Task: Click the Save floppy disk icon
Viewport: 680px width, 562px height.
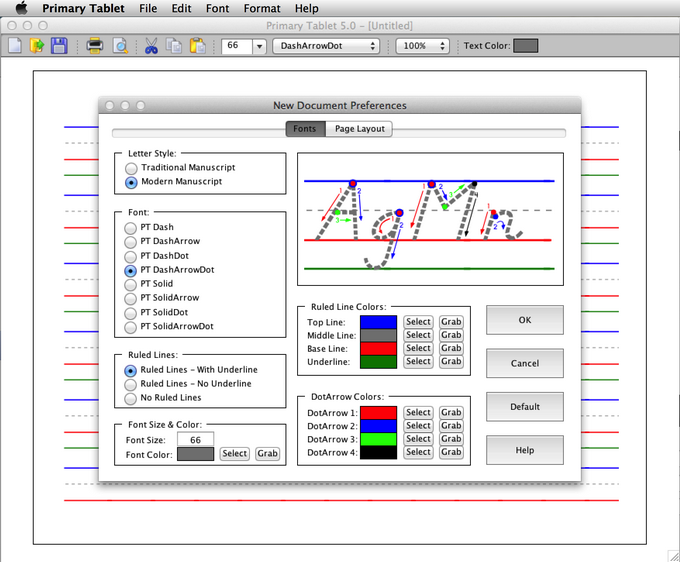Action: 59,46
